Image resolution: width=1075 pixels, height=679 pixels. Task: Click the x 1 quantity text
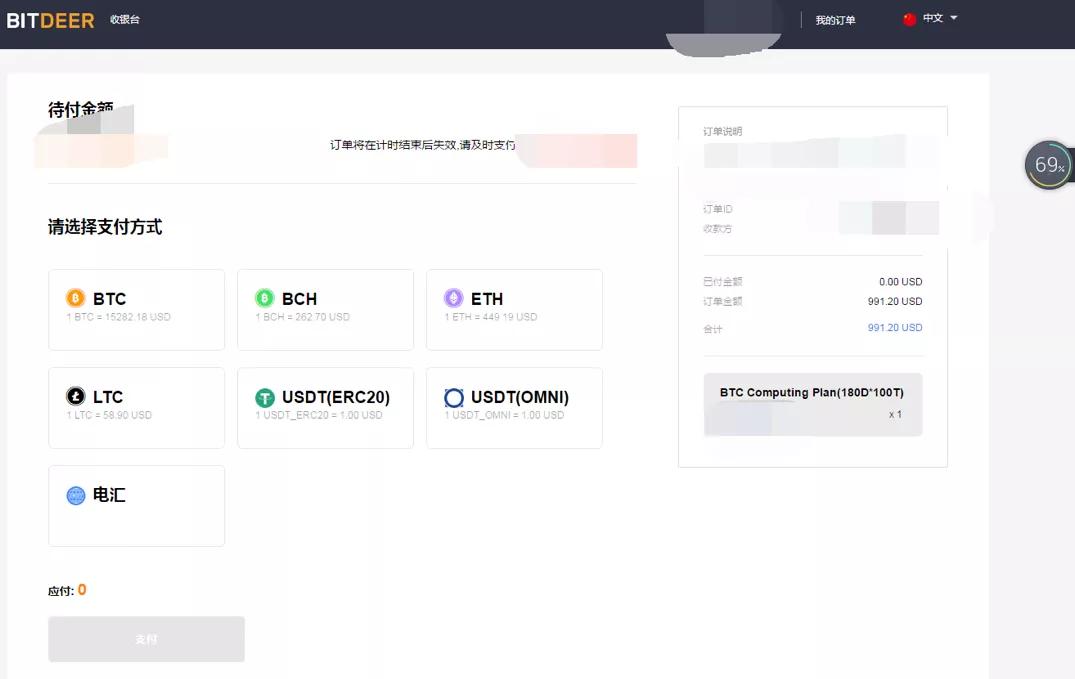(895, 414)
